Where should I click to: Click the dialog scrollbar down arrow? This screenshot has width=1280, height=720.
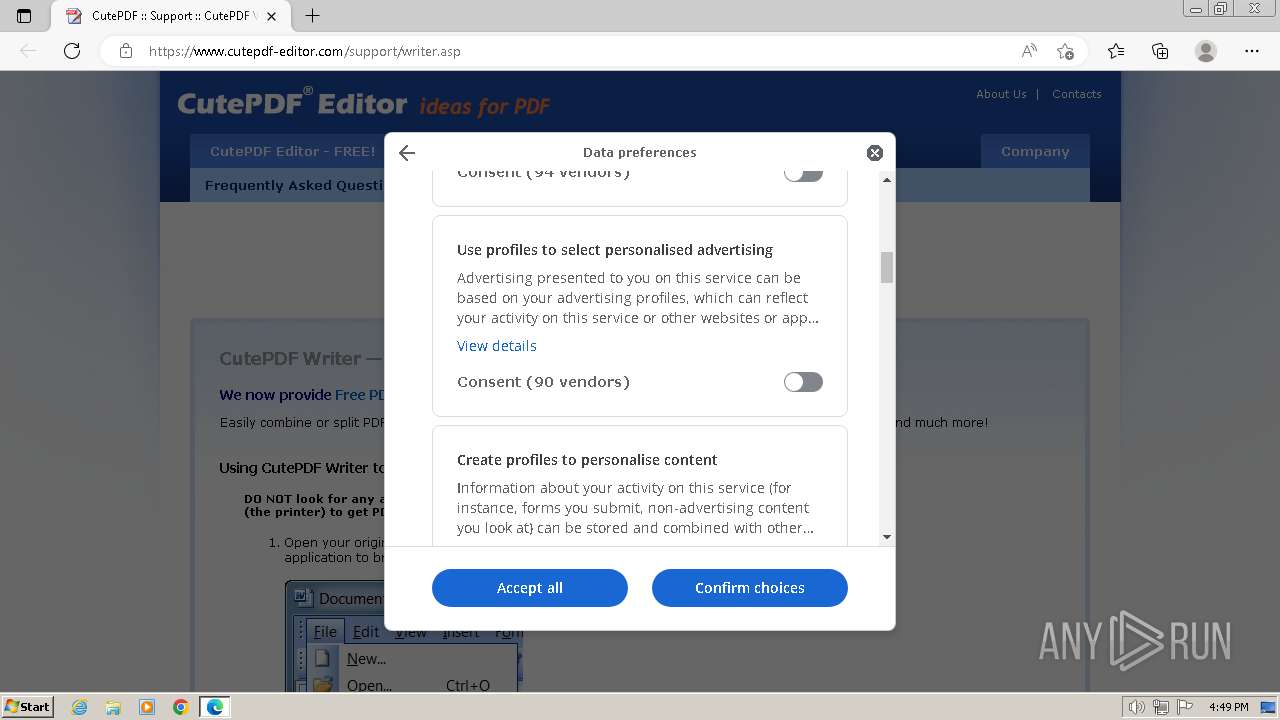[887, 537]
